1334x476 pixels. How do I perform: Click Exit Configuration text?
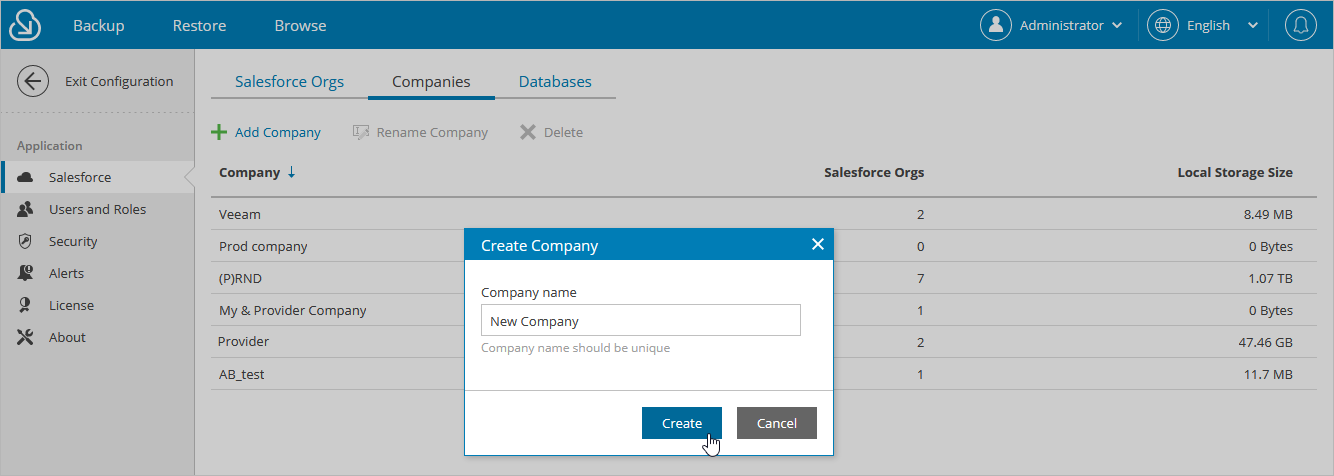pyautogui.click(x=119, y=82)
